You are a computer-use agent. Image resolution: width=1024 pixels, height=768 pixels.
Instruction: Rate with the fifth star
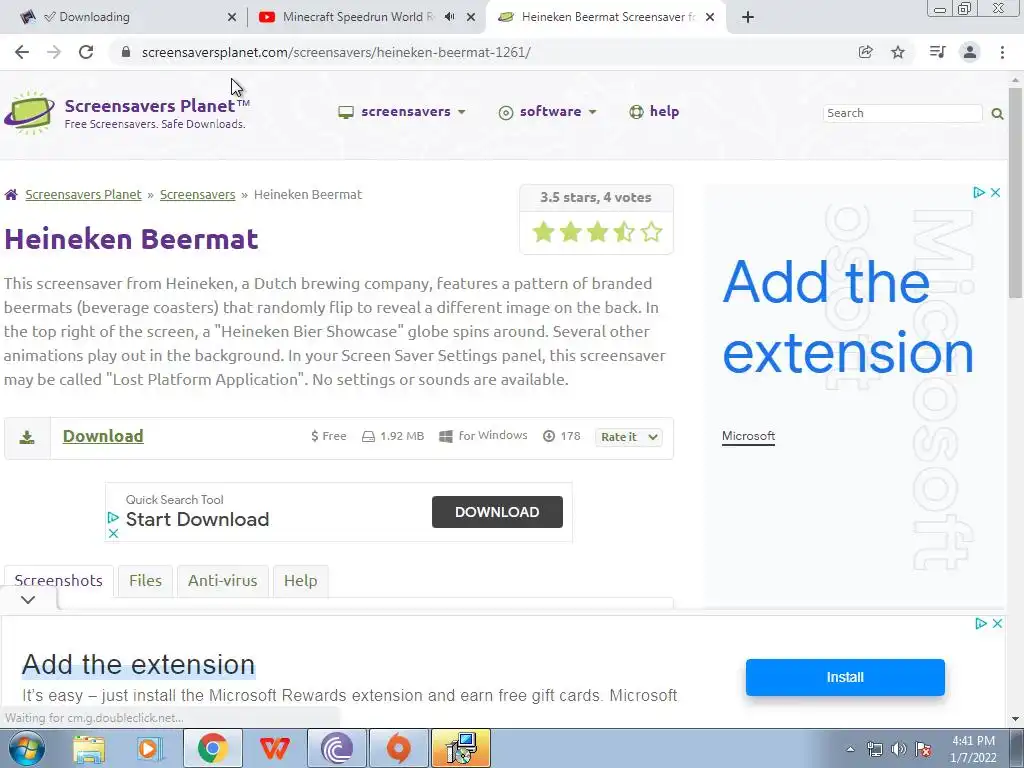[651, 232]
